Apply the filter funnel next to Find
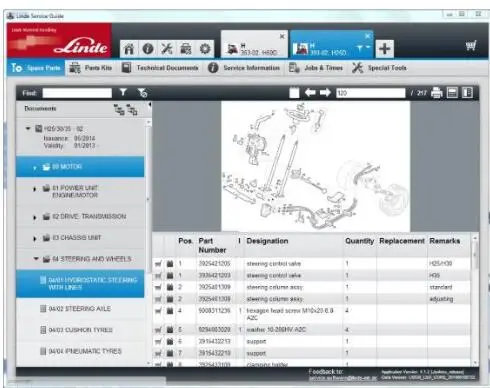The image size is (490, 388). click(x=123, y=92)
